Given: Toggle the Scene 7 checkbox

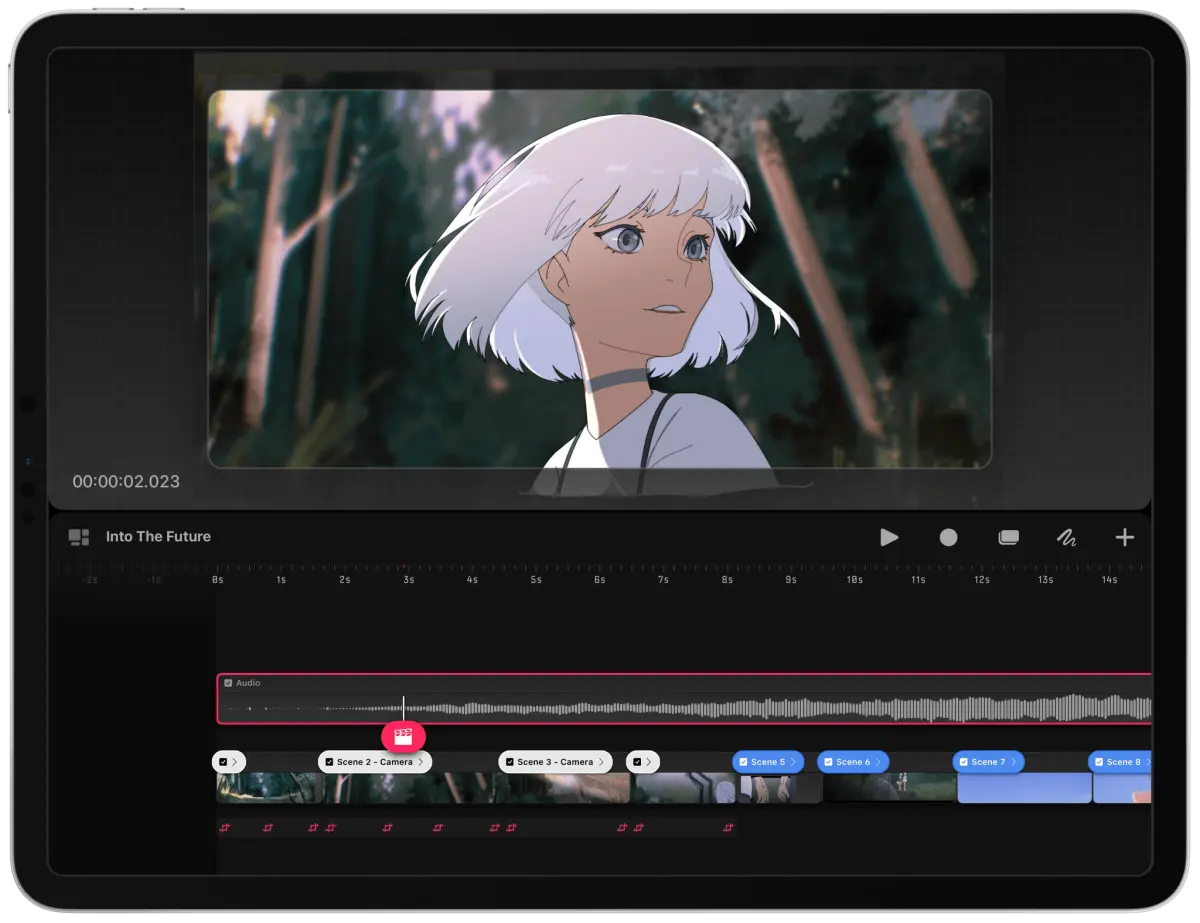Looking at the screenshot, I should (963, 762).
